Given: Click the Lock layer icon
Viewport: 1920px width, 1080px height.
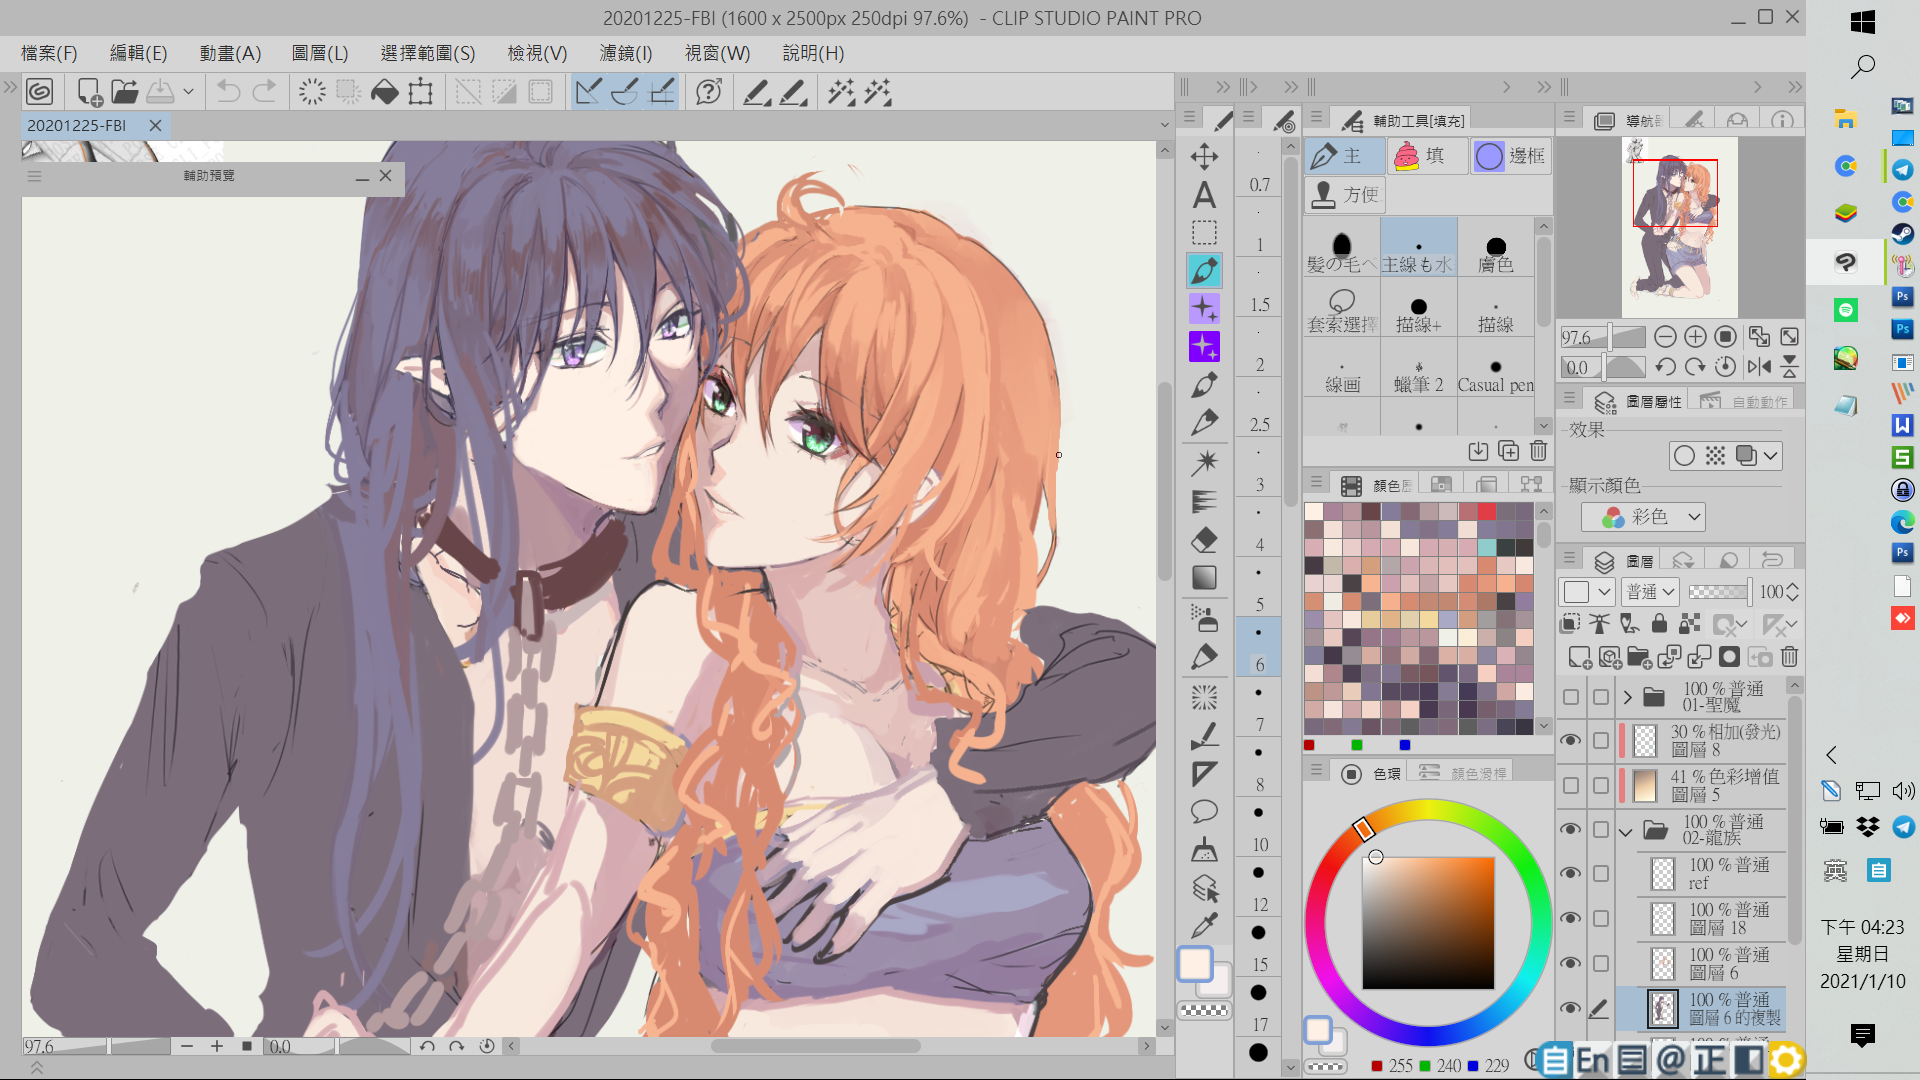Looking at the screenshot, I should point(1659,624).
